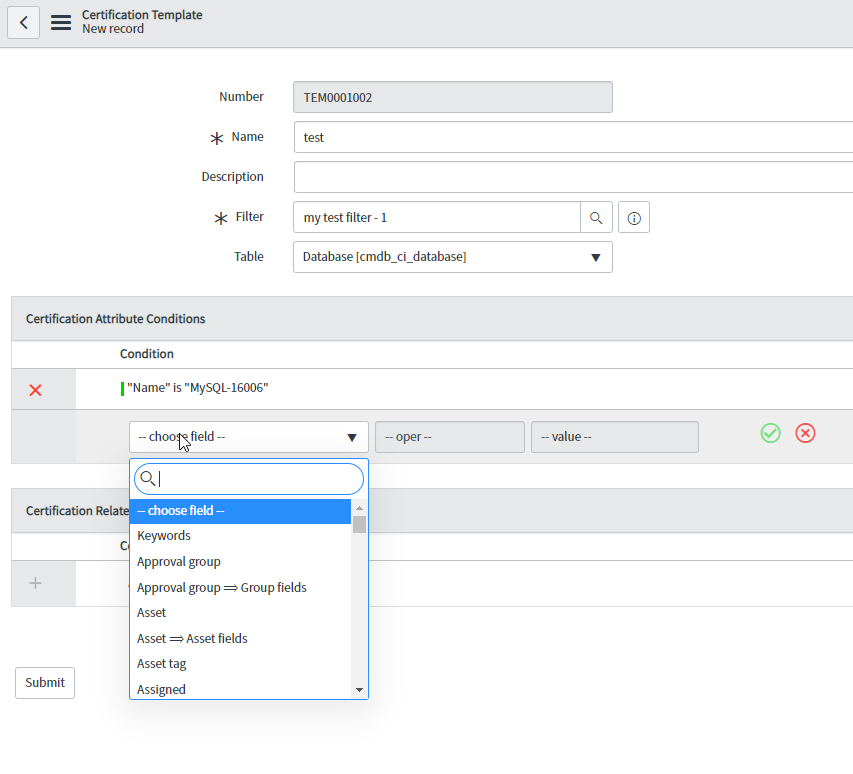The width and height of the screenshot is (853, 774).
Task: Click the back arrow in the header
Action: [x=23, y=22]
